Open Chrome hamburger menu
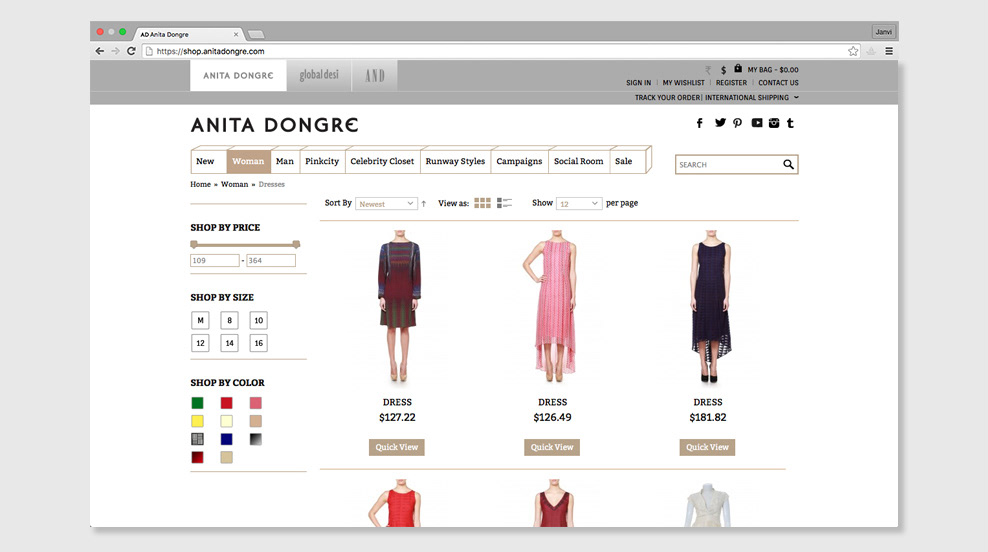Screen dimensions: 988x552 (x=889, y=51)
